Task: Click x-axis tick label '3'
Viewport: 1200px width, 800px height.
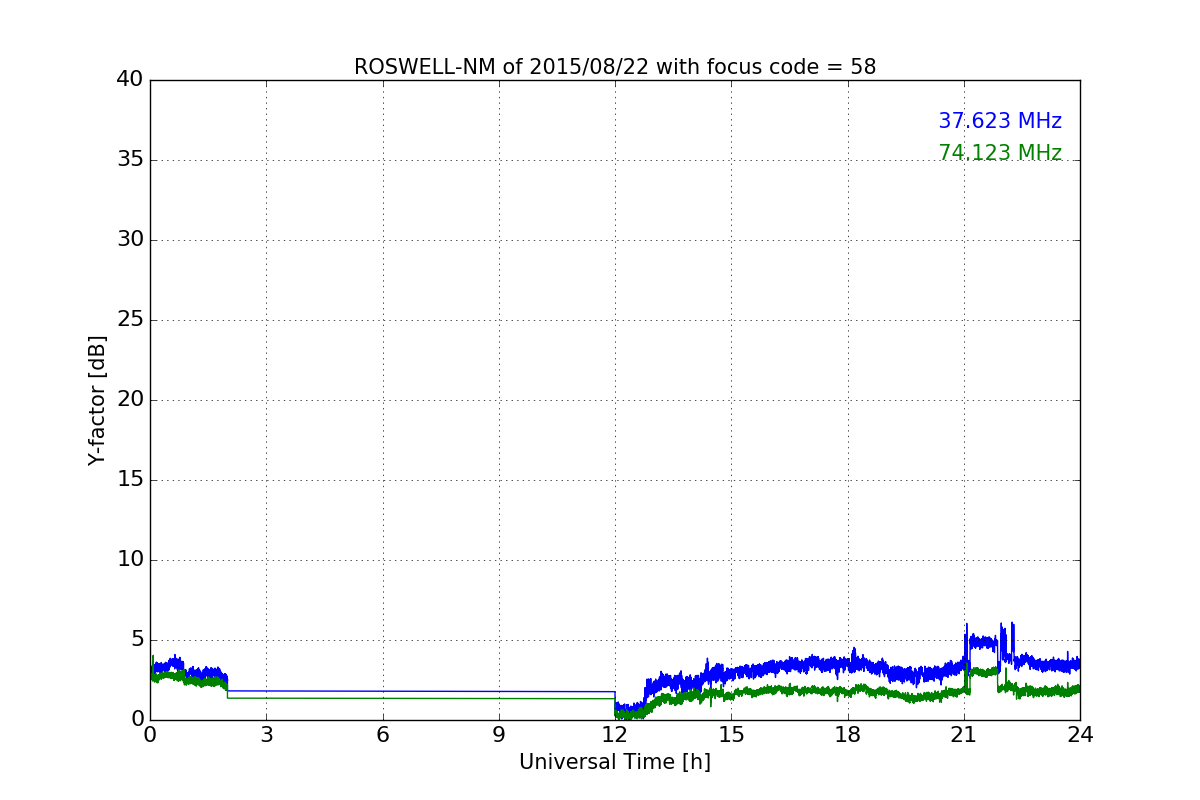Action: (x=266, y=734)
